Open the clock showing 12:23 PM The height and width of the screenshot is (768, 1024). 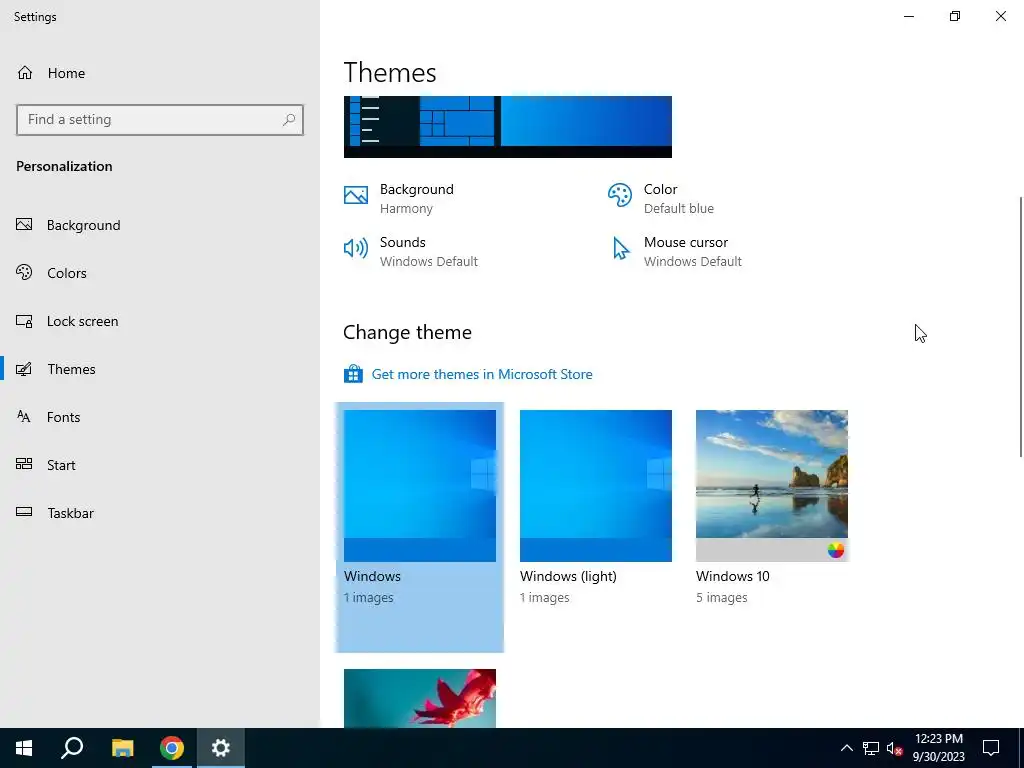pos(938,748)
